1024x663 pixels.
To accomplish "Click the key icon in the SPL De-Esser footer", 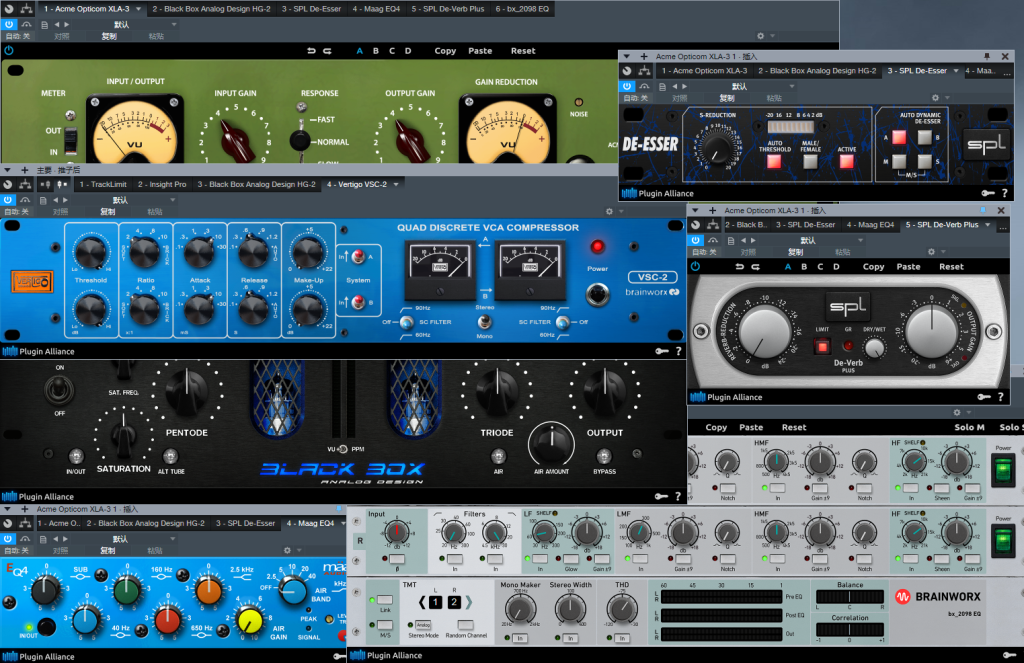I will pos(987,193).
